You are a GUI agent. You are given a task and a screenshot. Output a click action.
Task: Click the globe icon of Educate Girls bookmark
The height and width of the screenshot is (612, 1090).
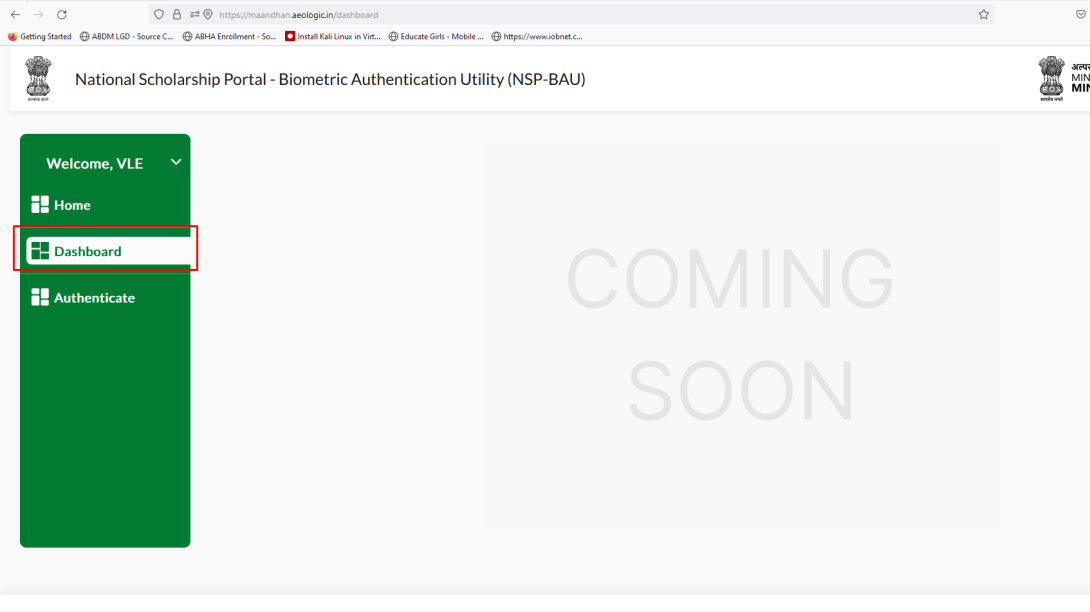[393, 36]
